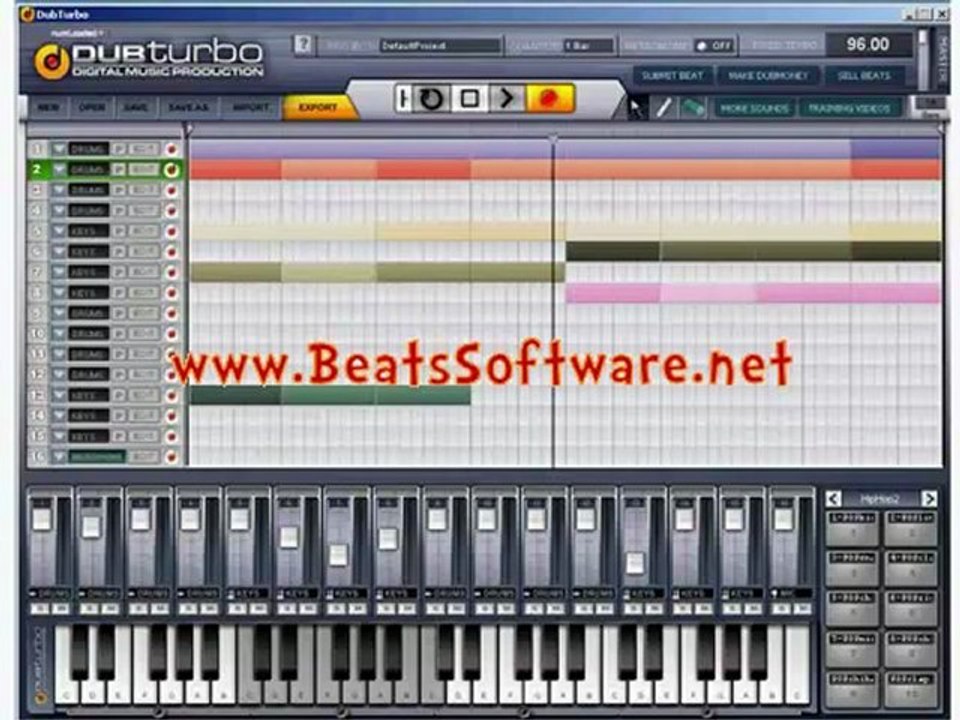Click the SELL BEATS button
The width and height of the screenshot is (960, 720).
[863, 75]
